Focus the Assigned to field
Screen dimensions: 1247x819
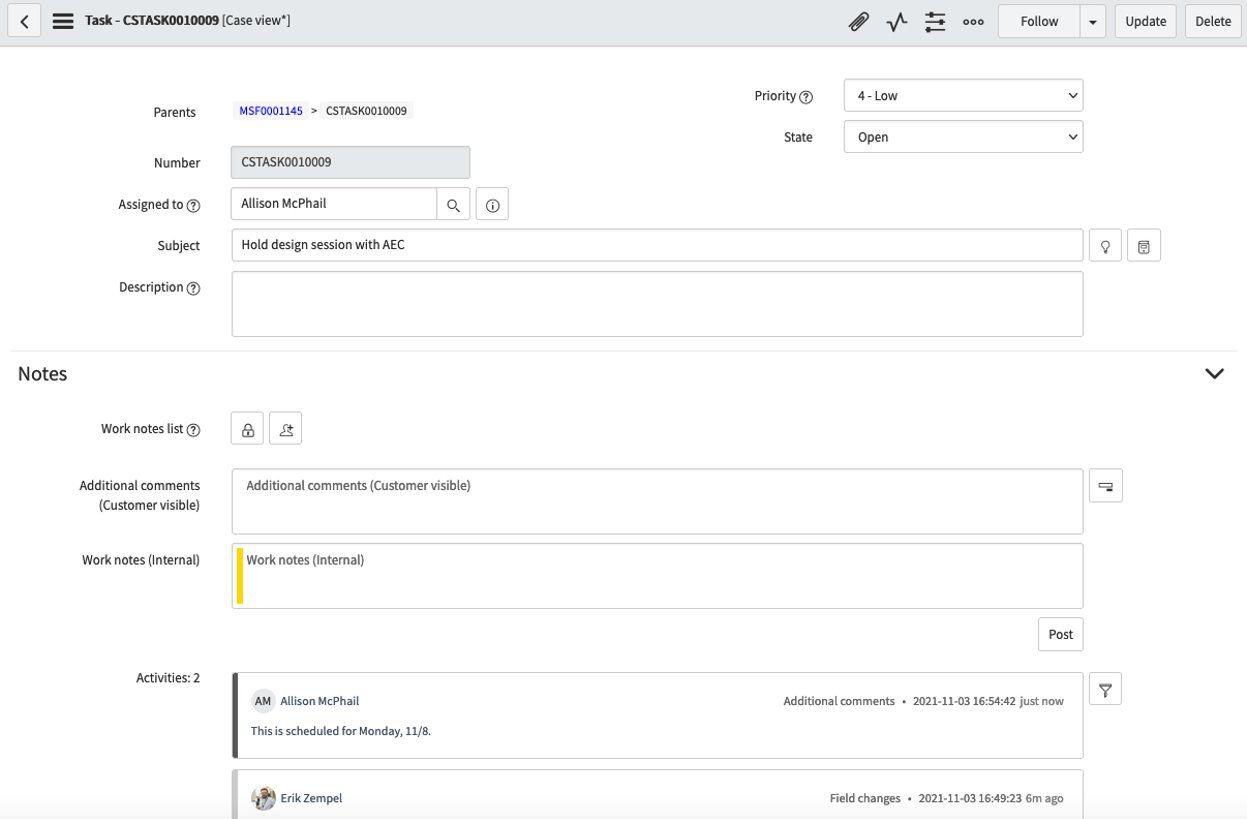pyautogui.click(x=334, y=204)
